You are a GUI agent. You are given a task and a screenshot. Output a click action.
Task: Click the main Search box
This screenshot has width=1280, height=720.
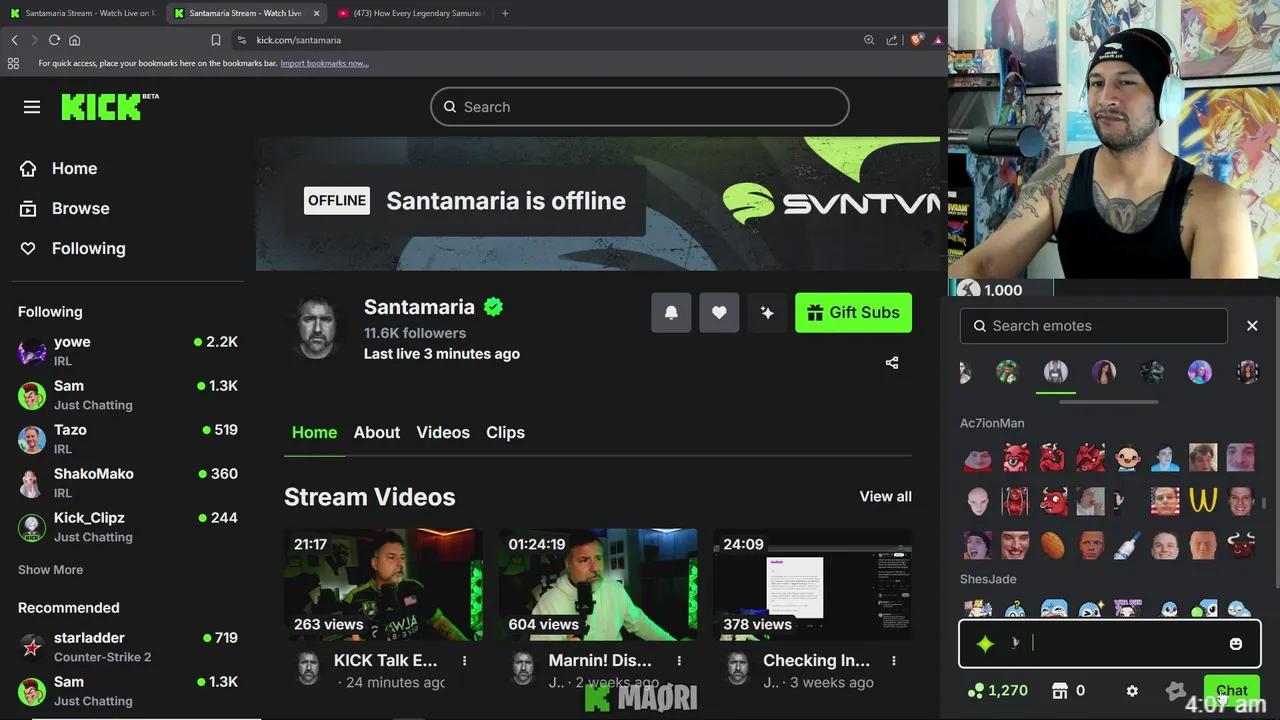point(640,107)
